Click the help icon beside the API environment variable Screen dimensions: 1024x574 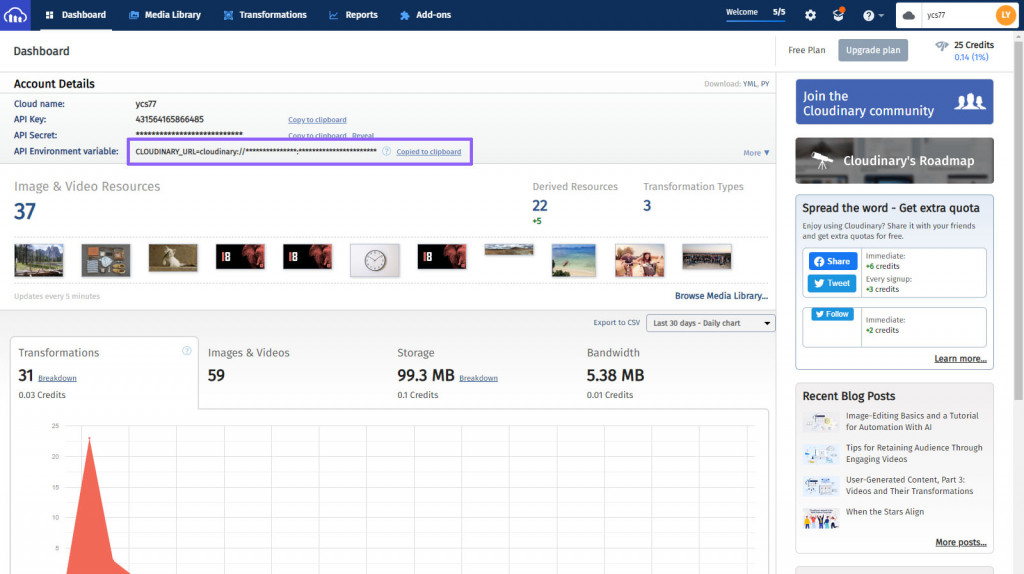(x=387, y=151)
